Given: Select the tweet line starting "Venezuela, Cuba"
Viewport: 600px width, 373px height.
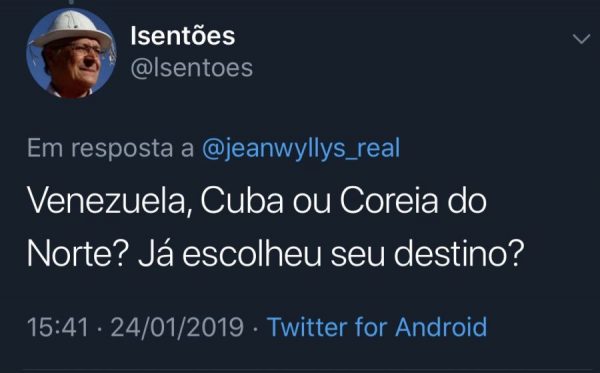Looking at the screenshot, I should (x=257, y=201).
